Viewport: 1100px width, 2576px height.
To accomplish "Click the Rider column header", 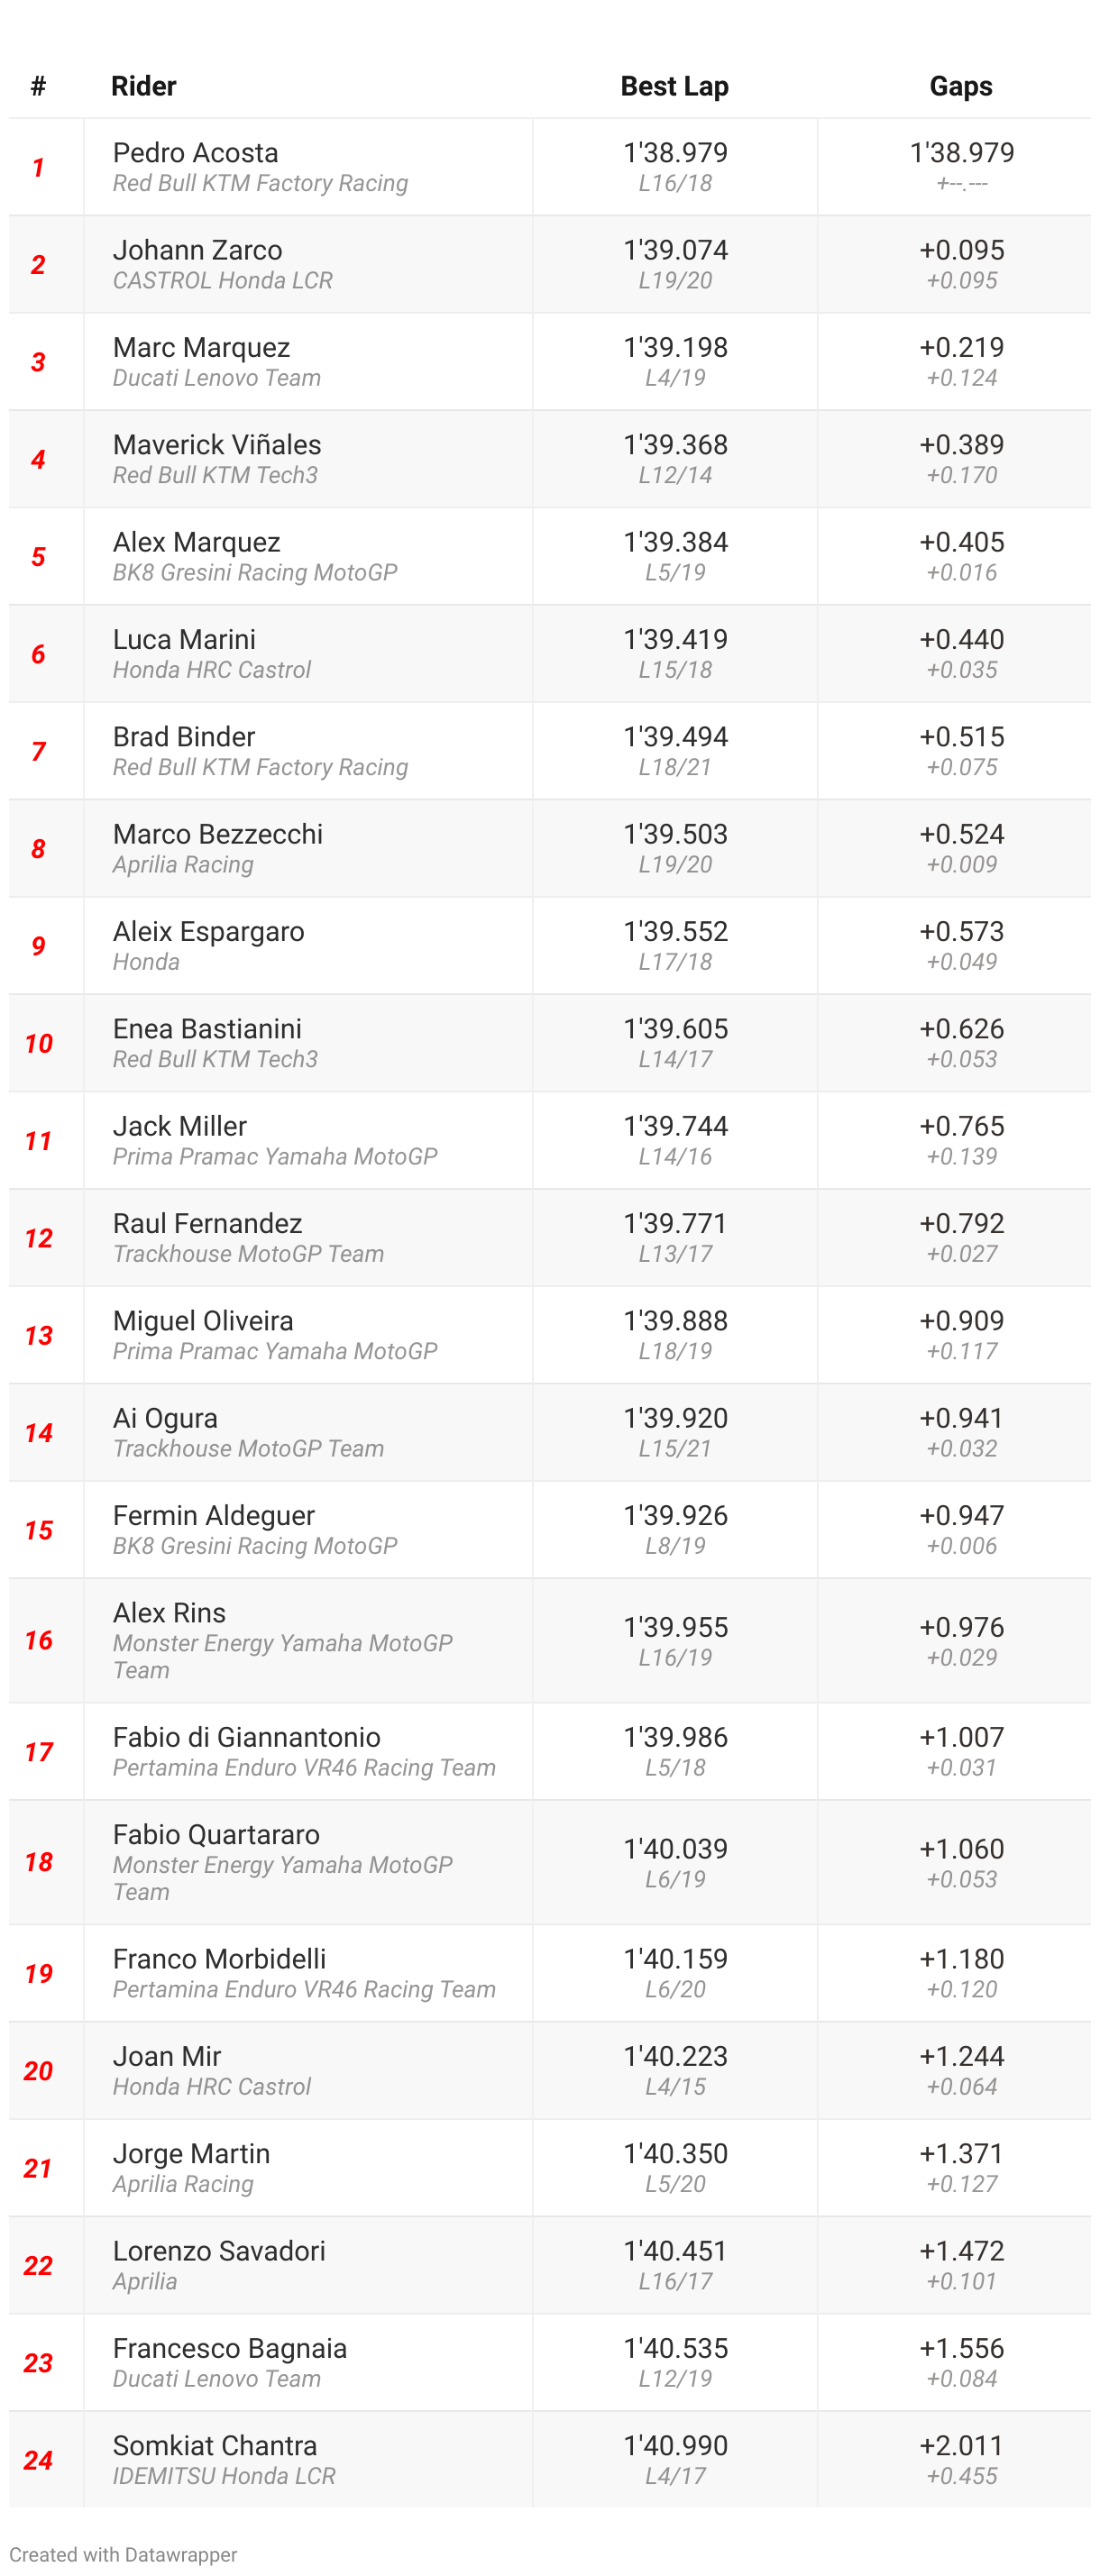I will point(144,86).
